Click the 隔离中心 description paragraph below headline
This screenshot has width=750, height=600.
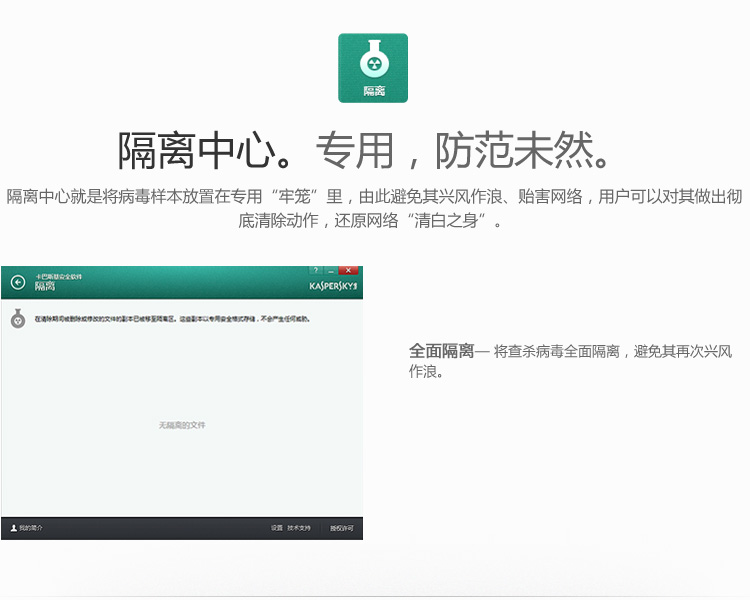point(374,208)
